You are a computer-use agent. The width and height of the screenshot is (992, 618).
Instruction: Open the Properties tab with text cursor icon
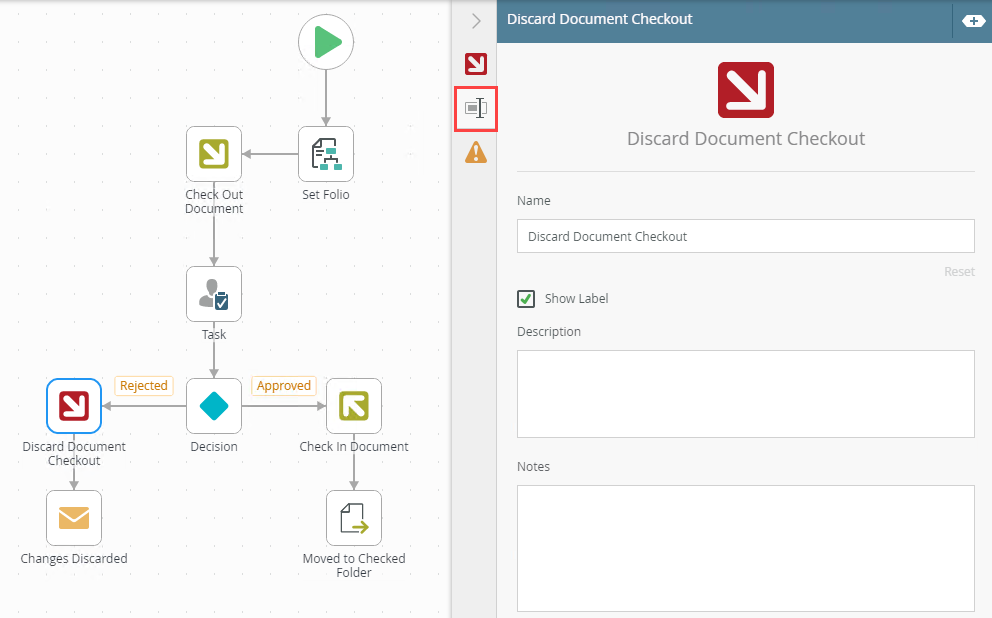[x=476, y=108]
